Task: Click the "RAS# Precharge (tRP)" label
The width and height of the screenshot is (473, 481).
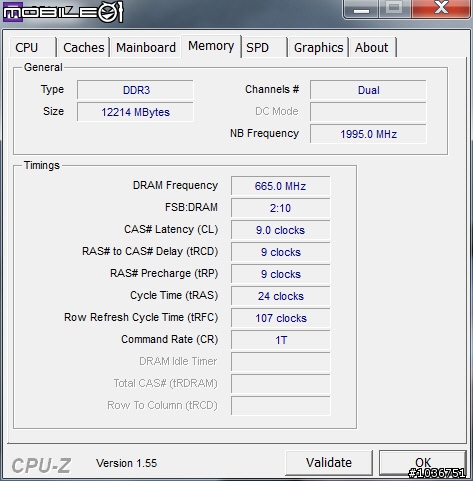Action: click(x=164, y=273)
